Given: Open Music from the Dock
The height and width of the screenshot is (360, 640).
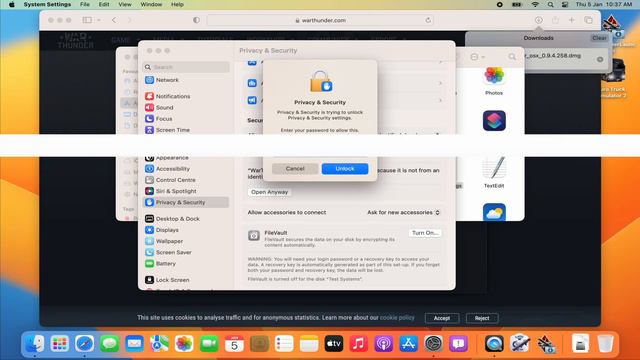Looking at the screenshot, I should (x=358, y=344).
